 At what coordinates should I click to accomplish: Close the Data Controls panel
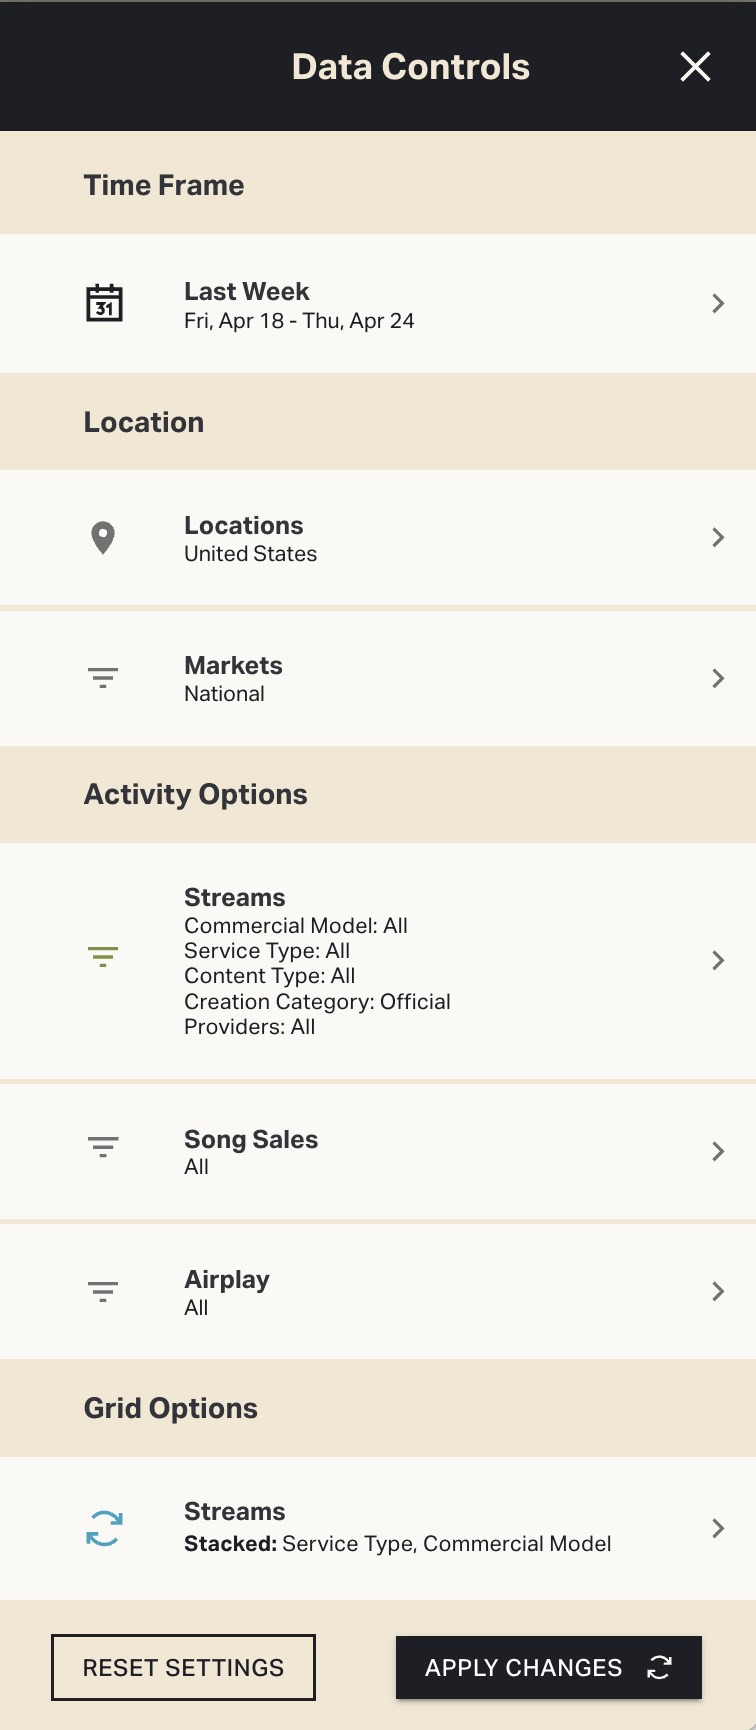click(695, 67)
